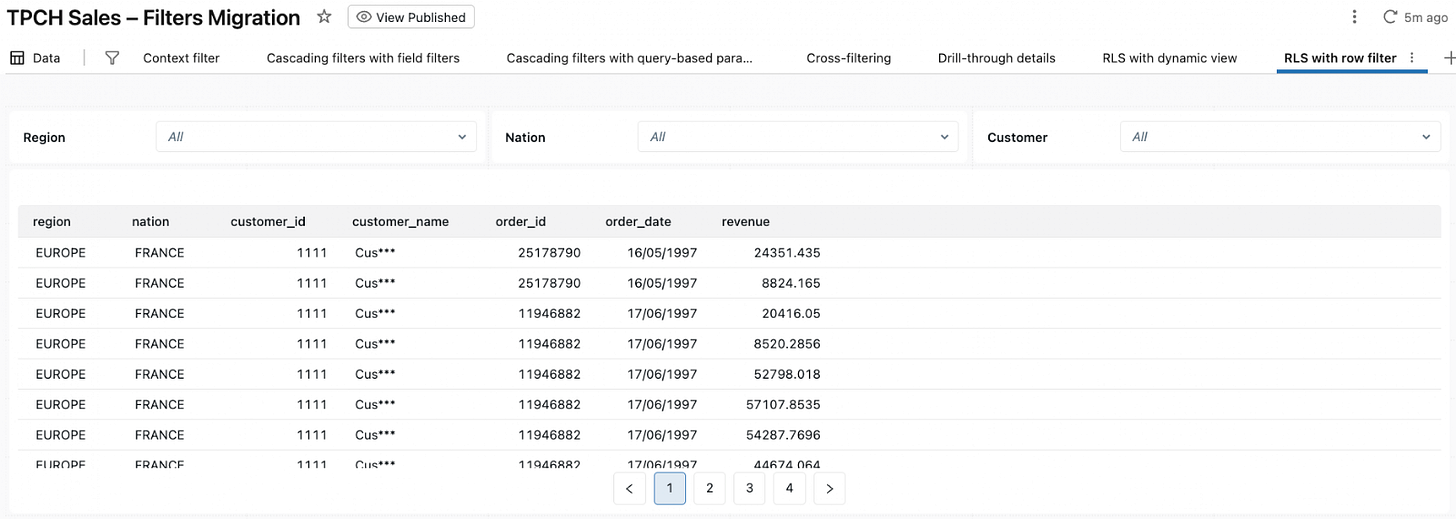Star the dashboard as favorite
Screen dimensions: 1456x519
(x=324, y=17)
